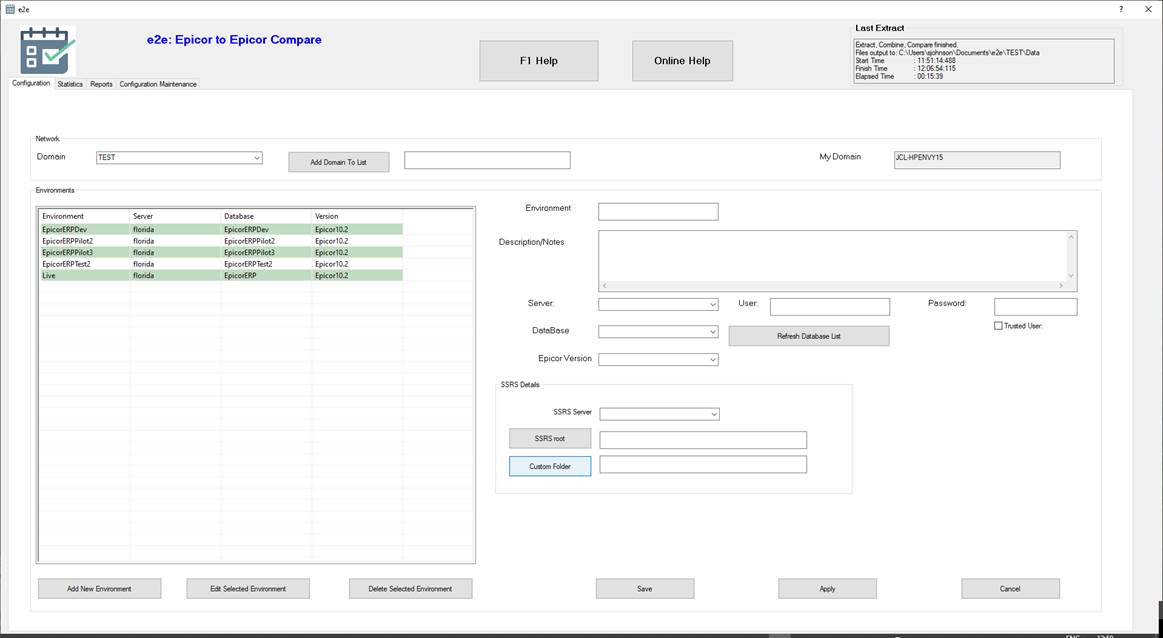Expand the Epicor Version dropdown
The image size is (1163, 638).
tap(712, 359)
